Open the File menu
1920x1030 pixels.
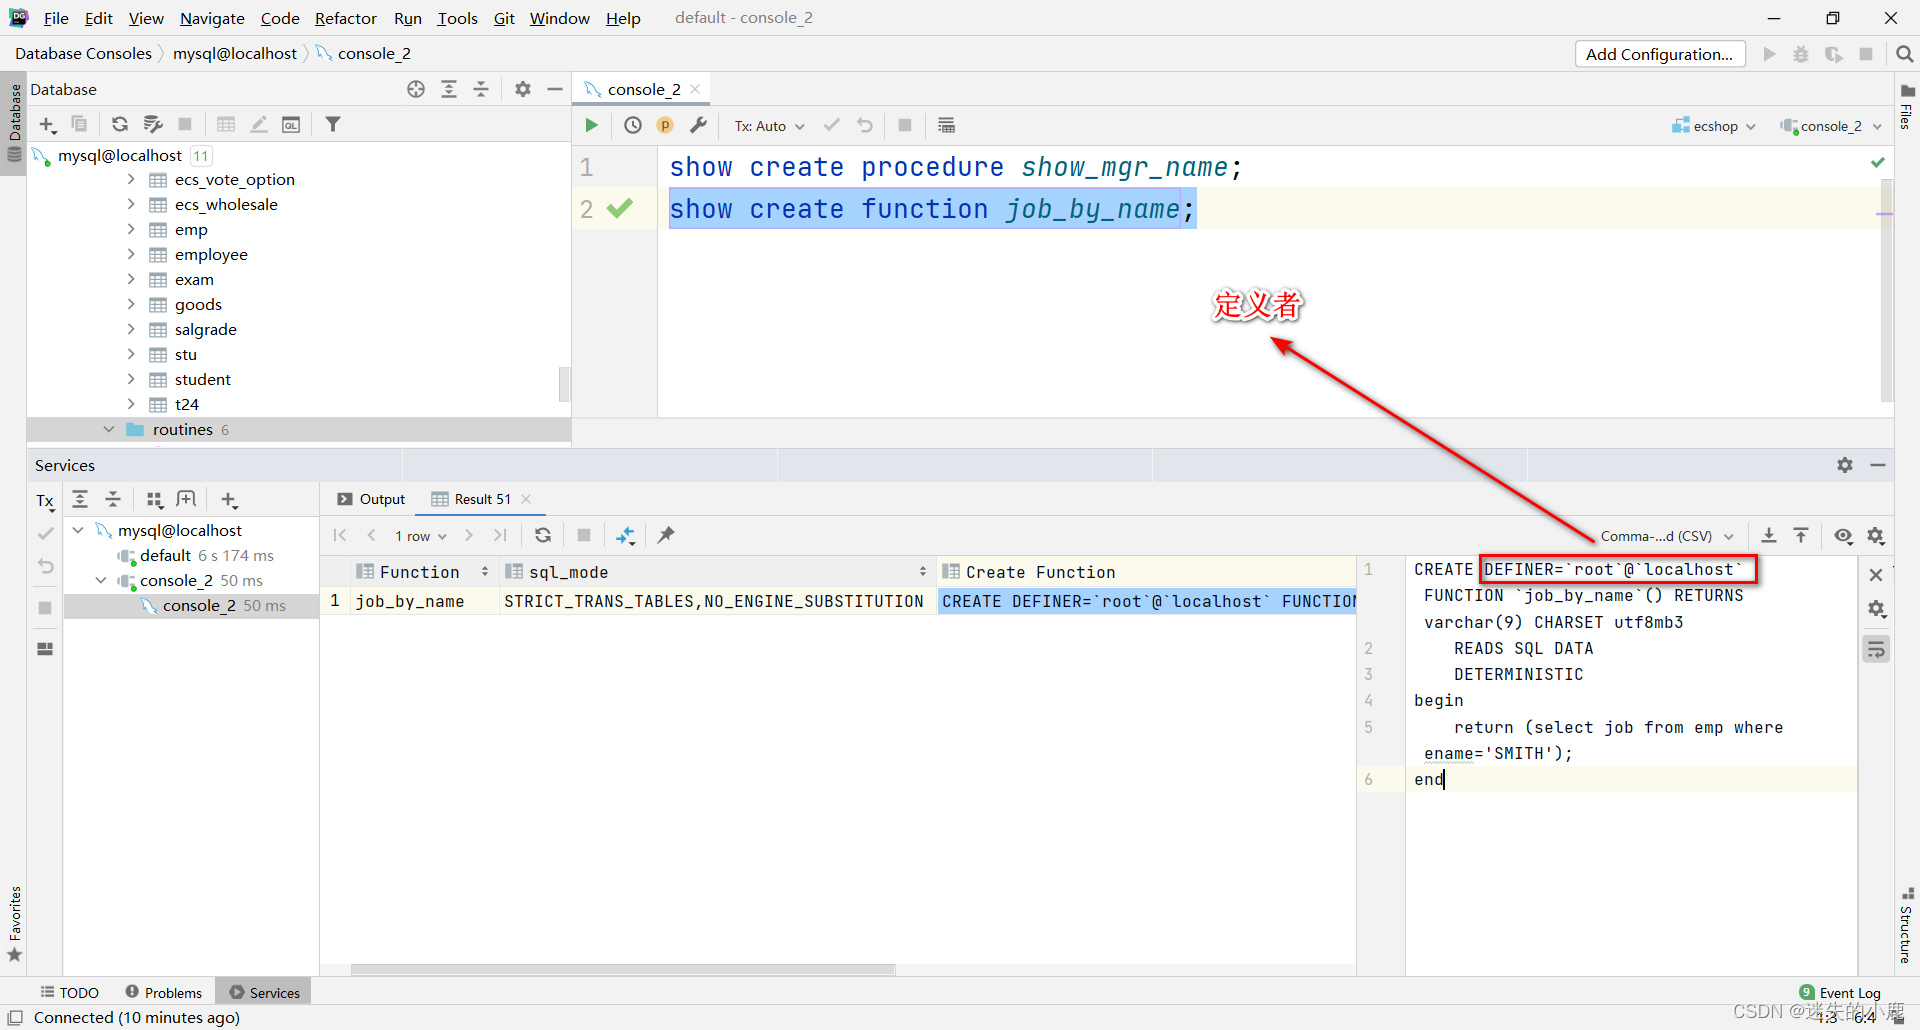click(56, 18)
